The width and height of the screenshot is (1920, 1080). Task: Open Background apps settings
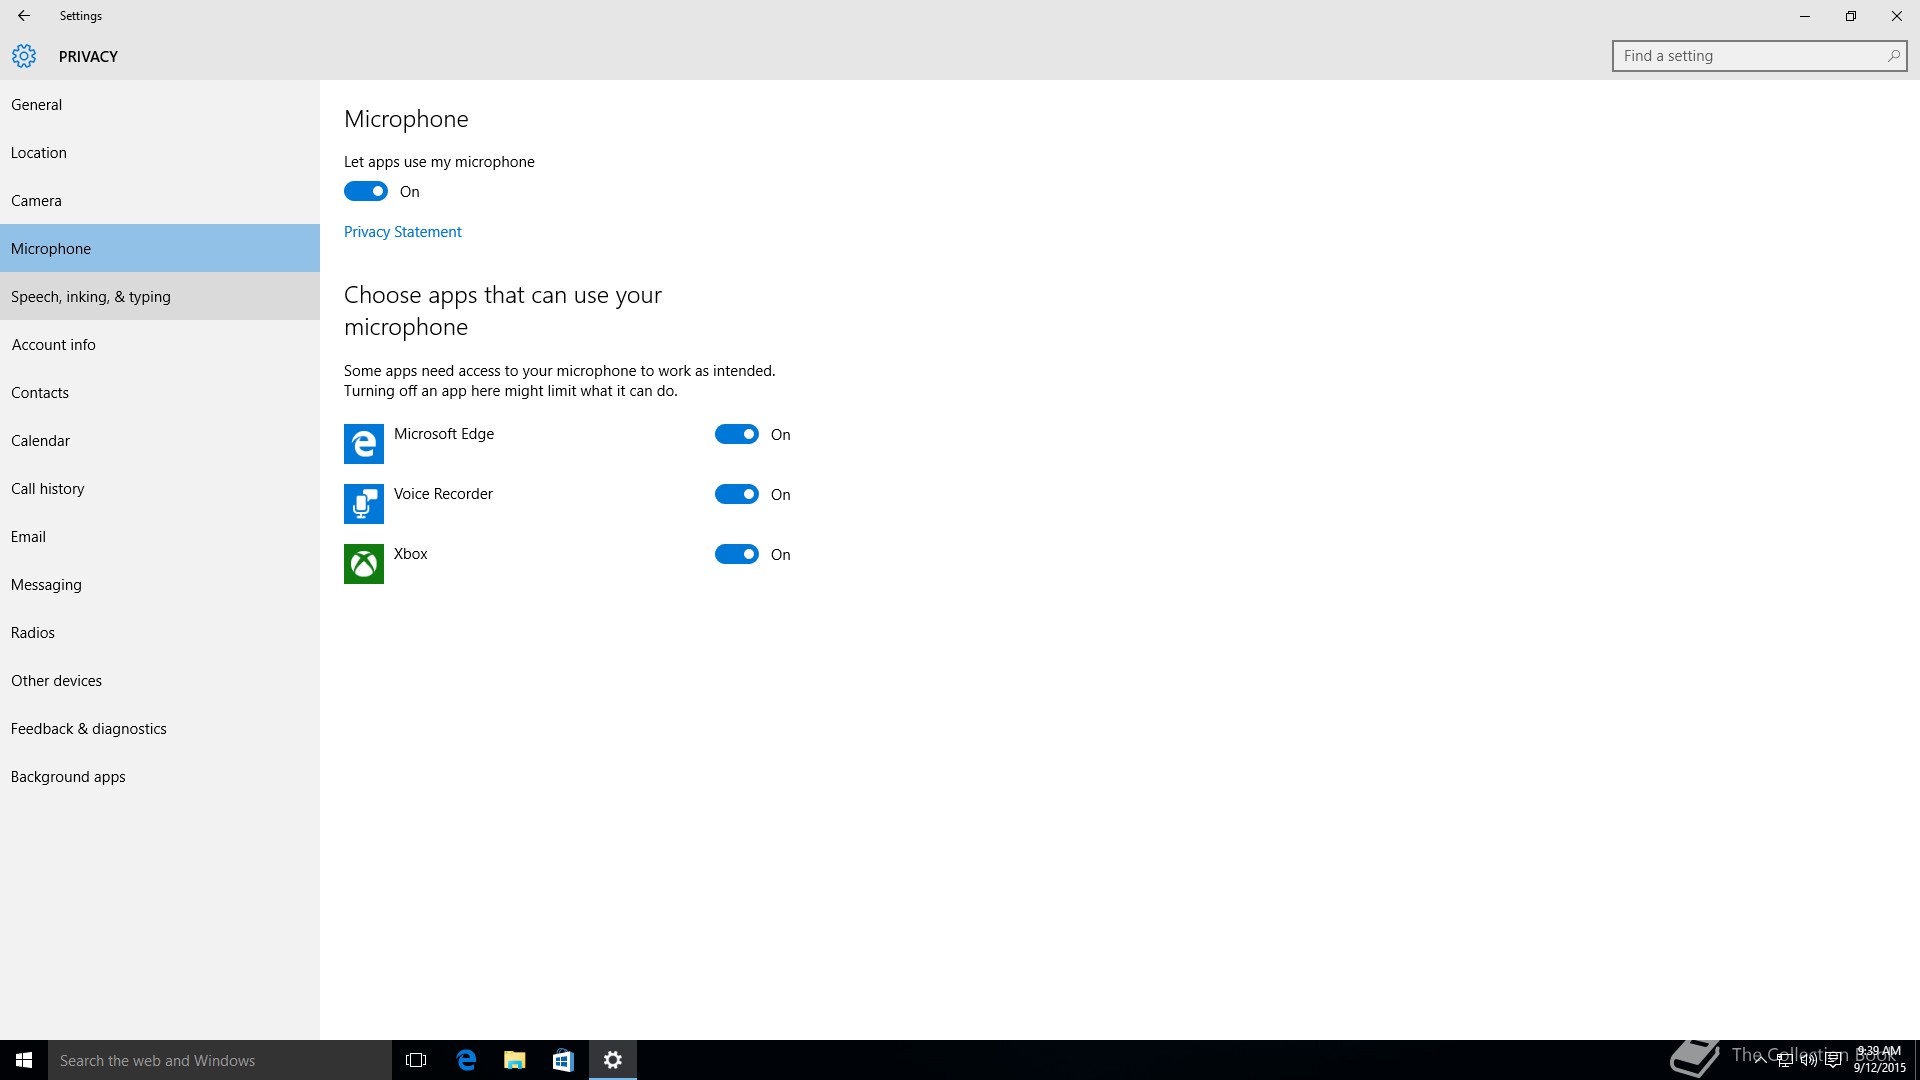(160, 776)
